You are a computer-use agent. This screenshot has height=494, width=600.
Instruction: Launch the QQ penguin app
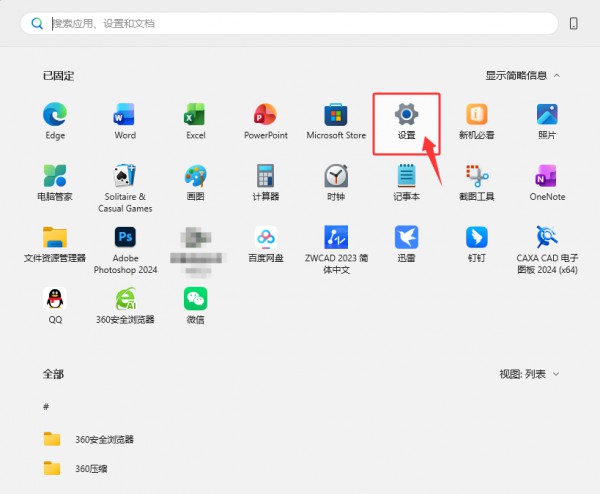click(x=55, y=306)
